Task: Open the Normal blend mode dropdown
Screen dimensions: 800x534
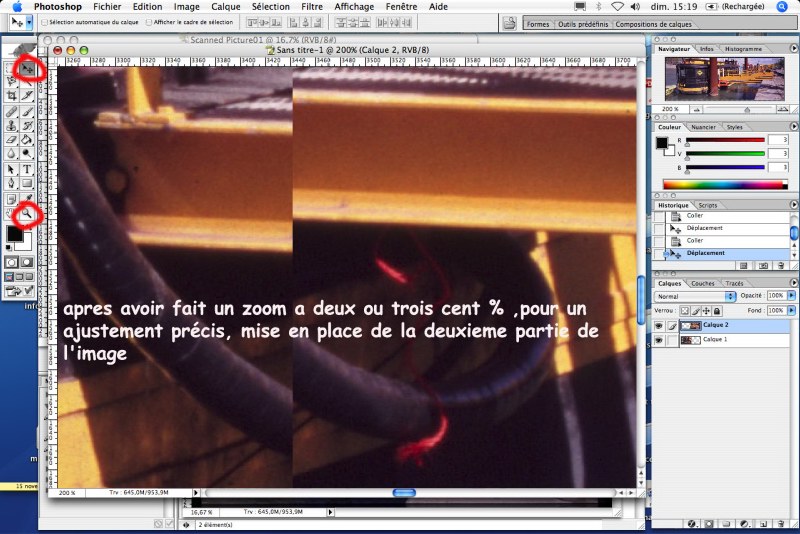Action: tap(695, 296)
